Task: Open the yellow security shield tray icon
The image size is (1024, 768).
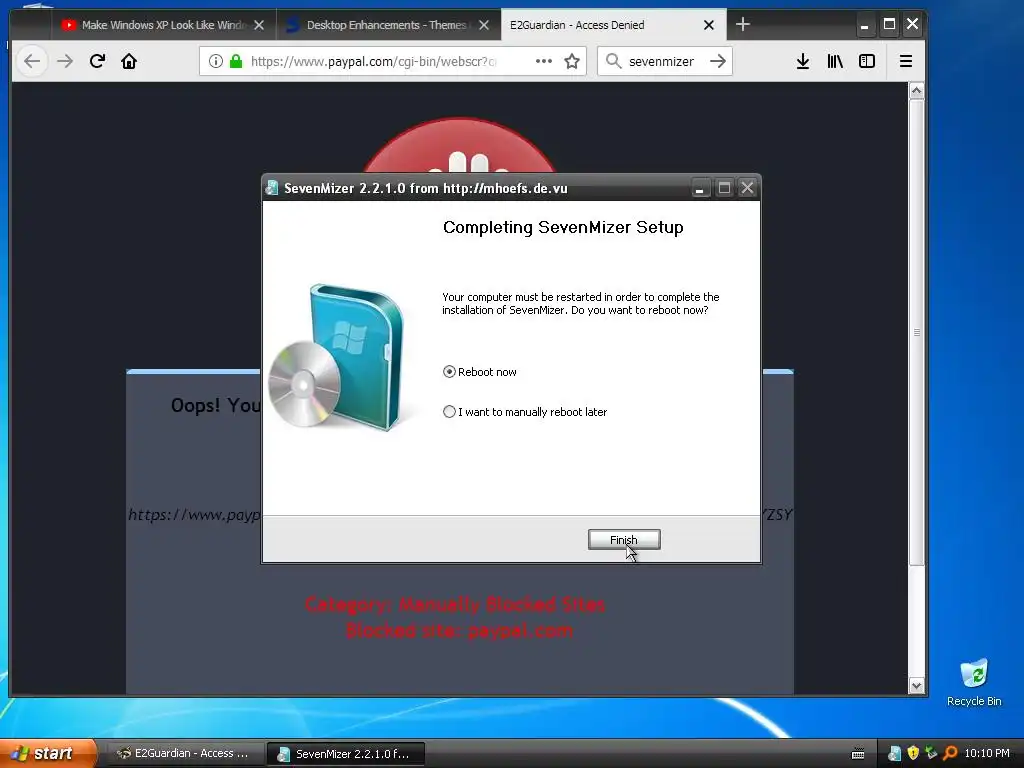Action: click(x=913, y=754)
